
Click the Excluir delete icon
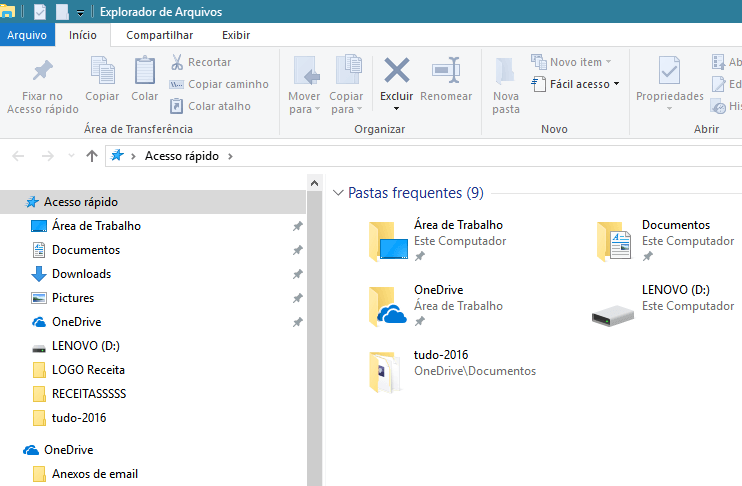(397, 72)
